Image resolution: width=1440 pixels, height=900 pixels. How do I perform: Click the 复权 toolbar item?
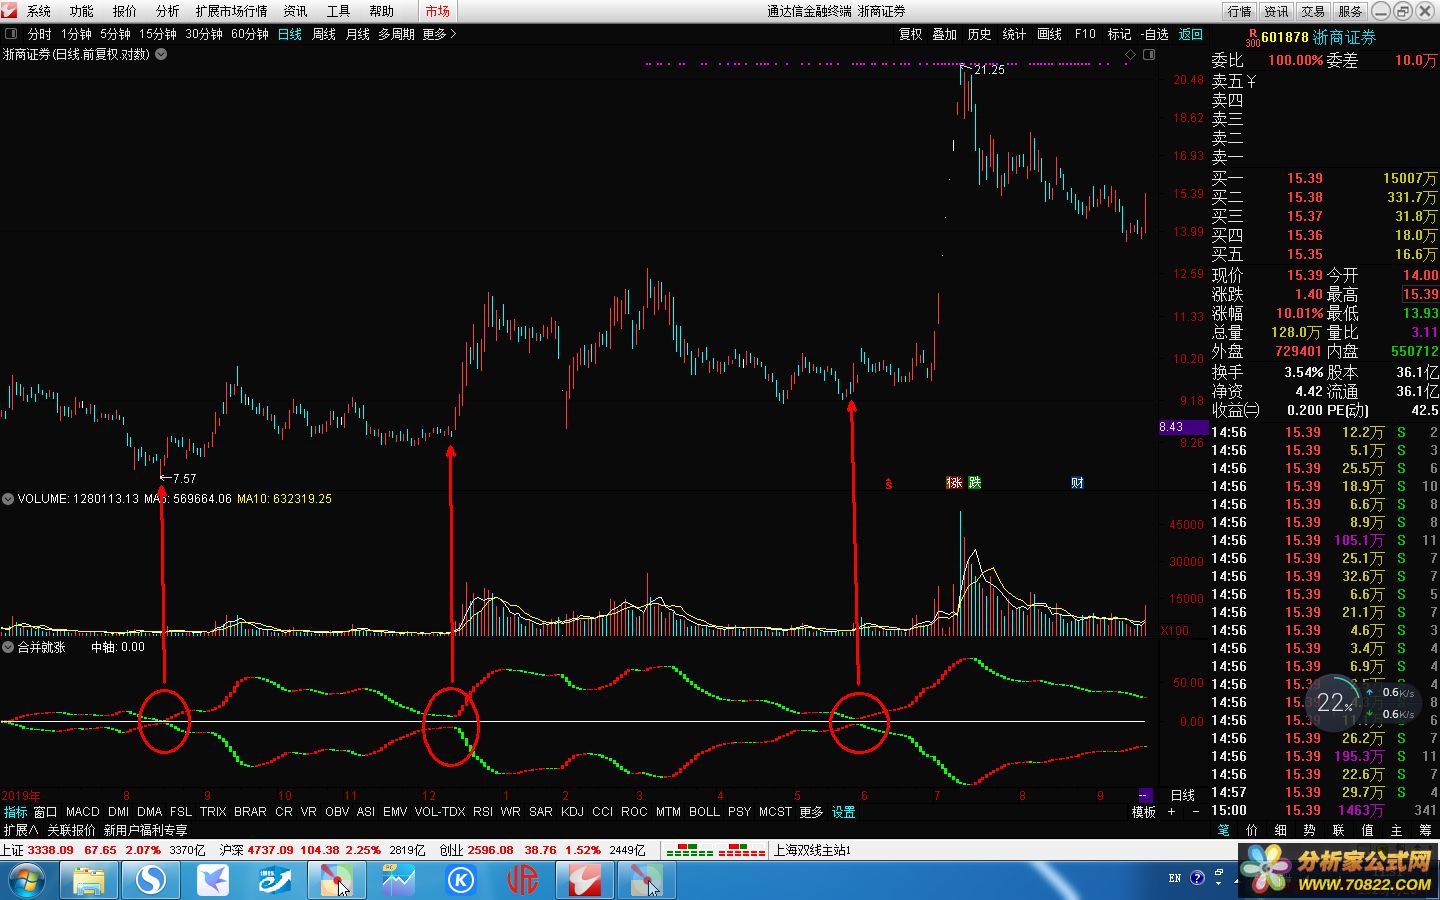click(x=910, y=34)
